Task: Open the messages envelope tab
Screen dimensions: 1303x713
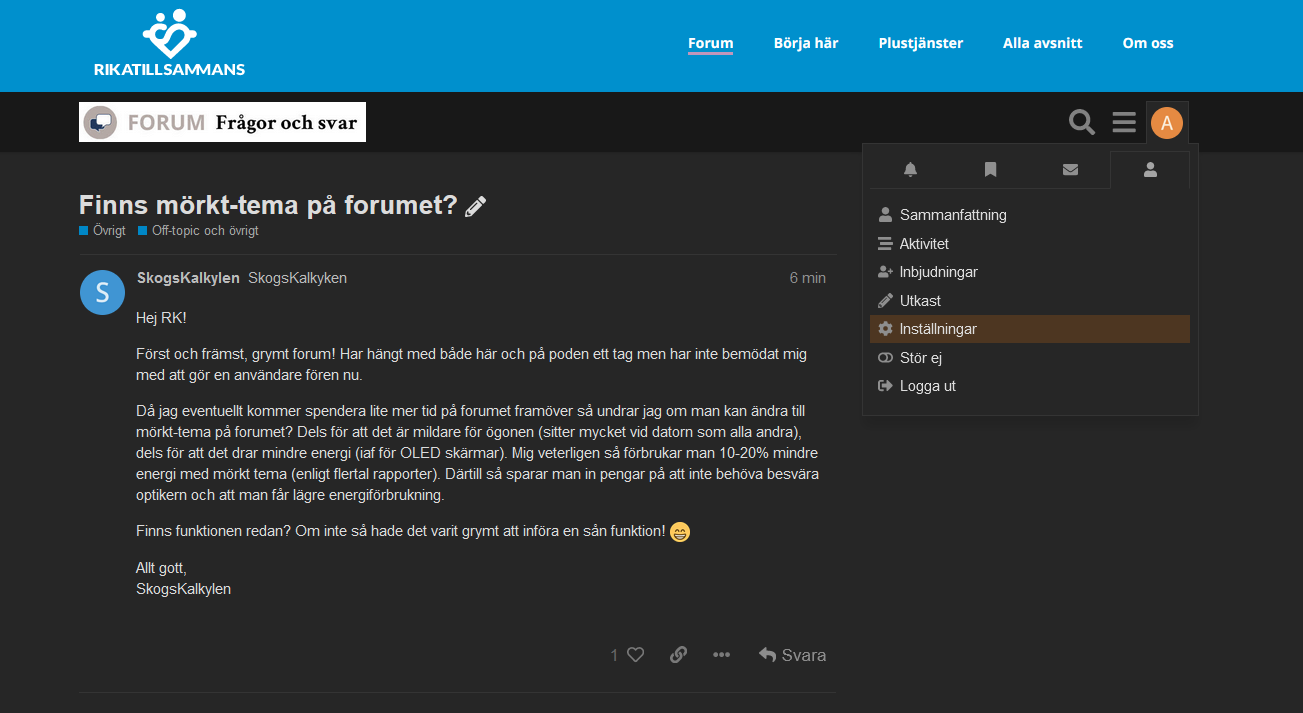Action: click(1070, 170)
